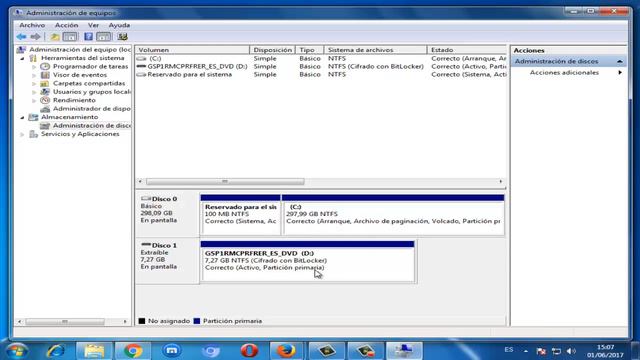The image size is (640, 360).
Task: Select Carpetas compartidas in the tree
Action: 89,83
